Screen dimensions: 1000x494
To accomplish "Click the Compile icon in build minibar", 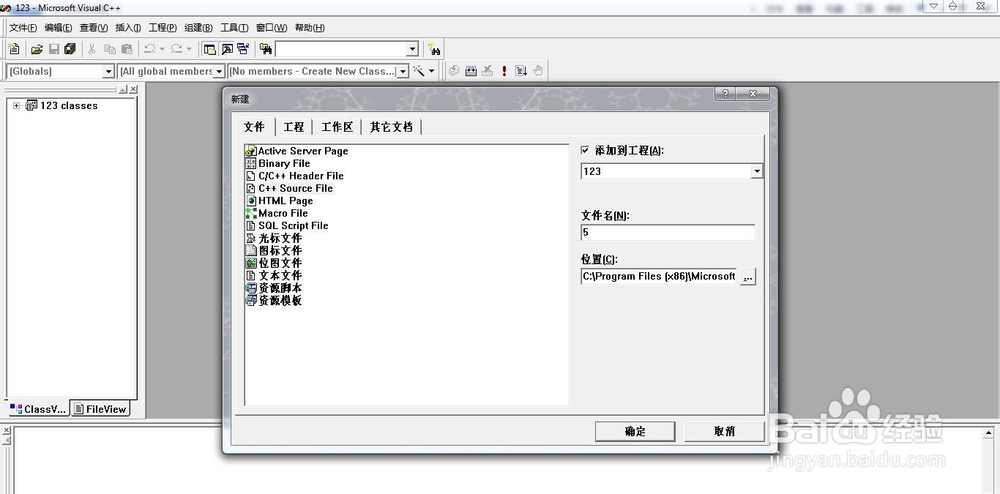I will [454, 71].
